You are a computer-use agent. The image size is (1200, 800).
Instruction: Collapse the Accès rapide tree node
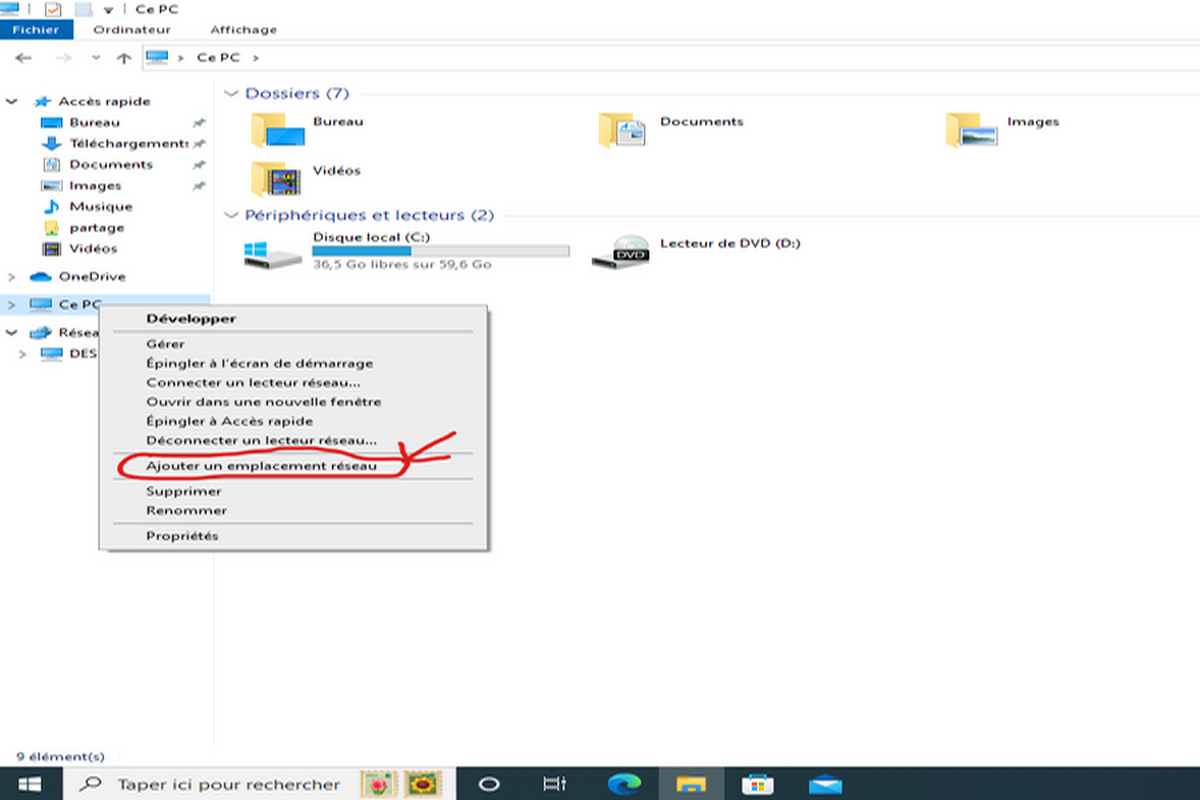(x=11, y=102)
